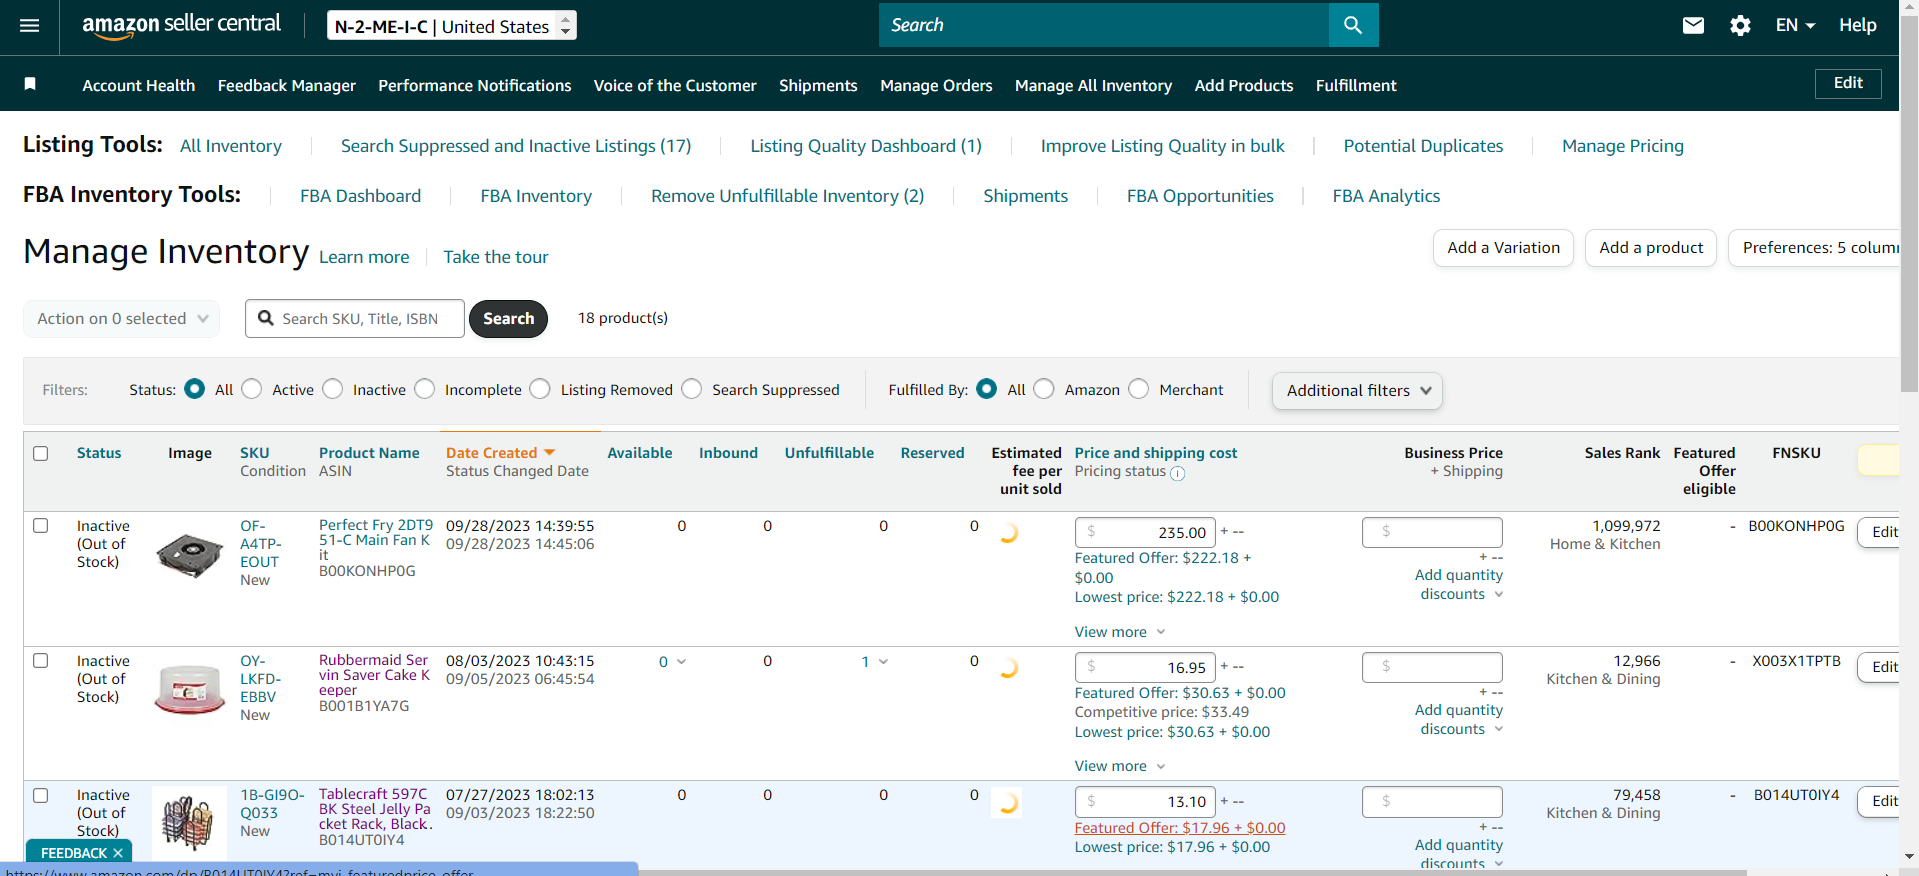Close the FEEDBACK tab with X

(x=118, y=853)
